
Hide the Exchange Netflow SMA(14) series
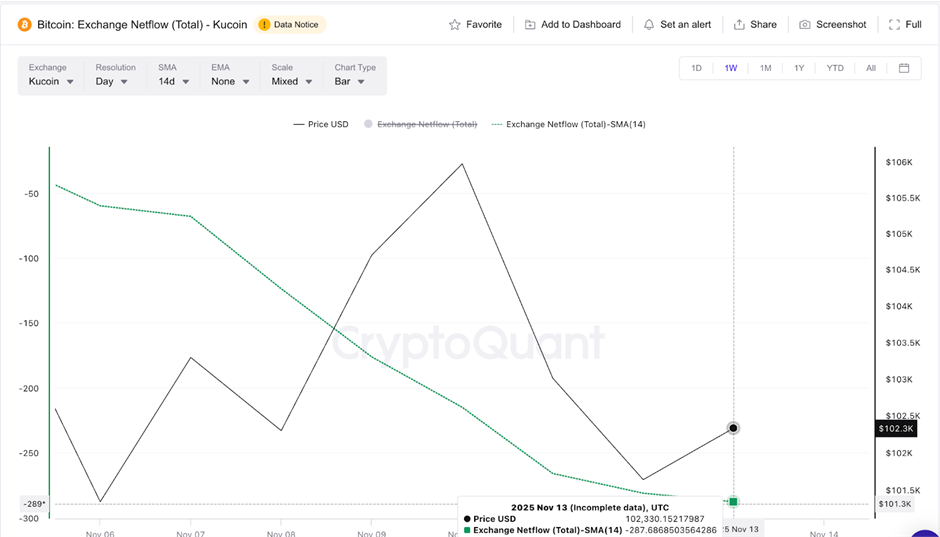tap(567, 124)
